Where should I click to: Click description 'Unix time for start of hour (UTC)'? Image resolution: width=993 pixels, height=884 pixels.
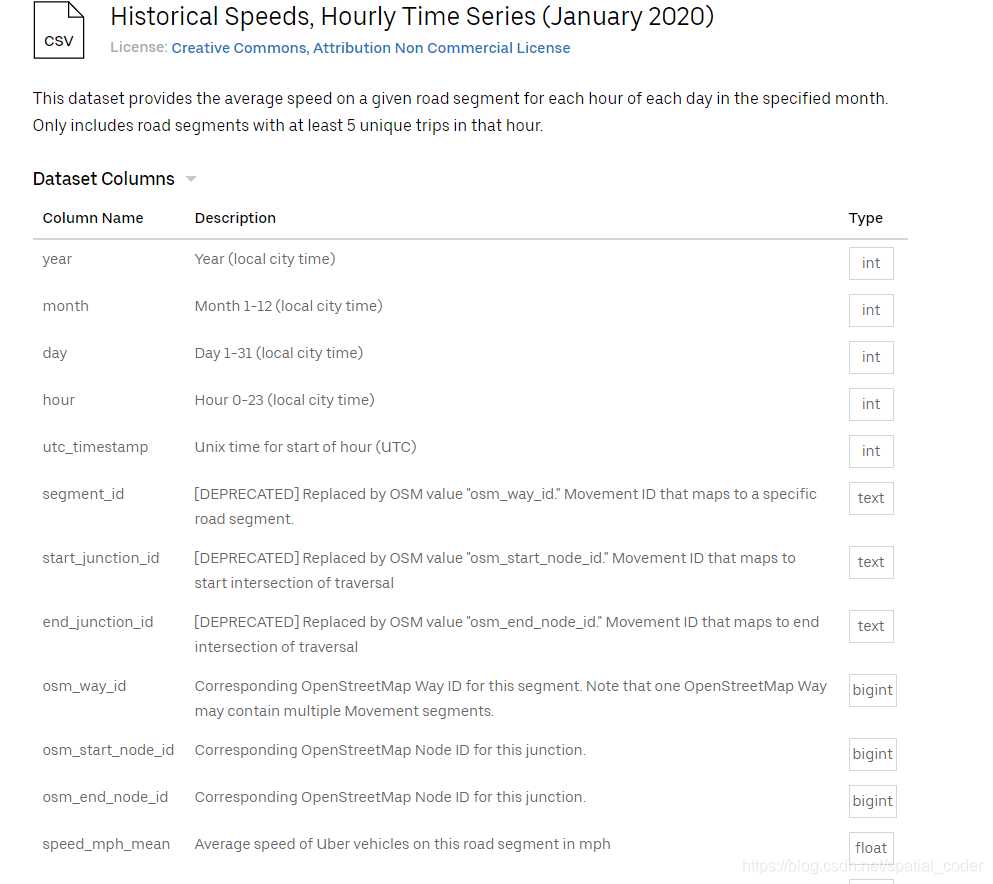[305, 447]
